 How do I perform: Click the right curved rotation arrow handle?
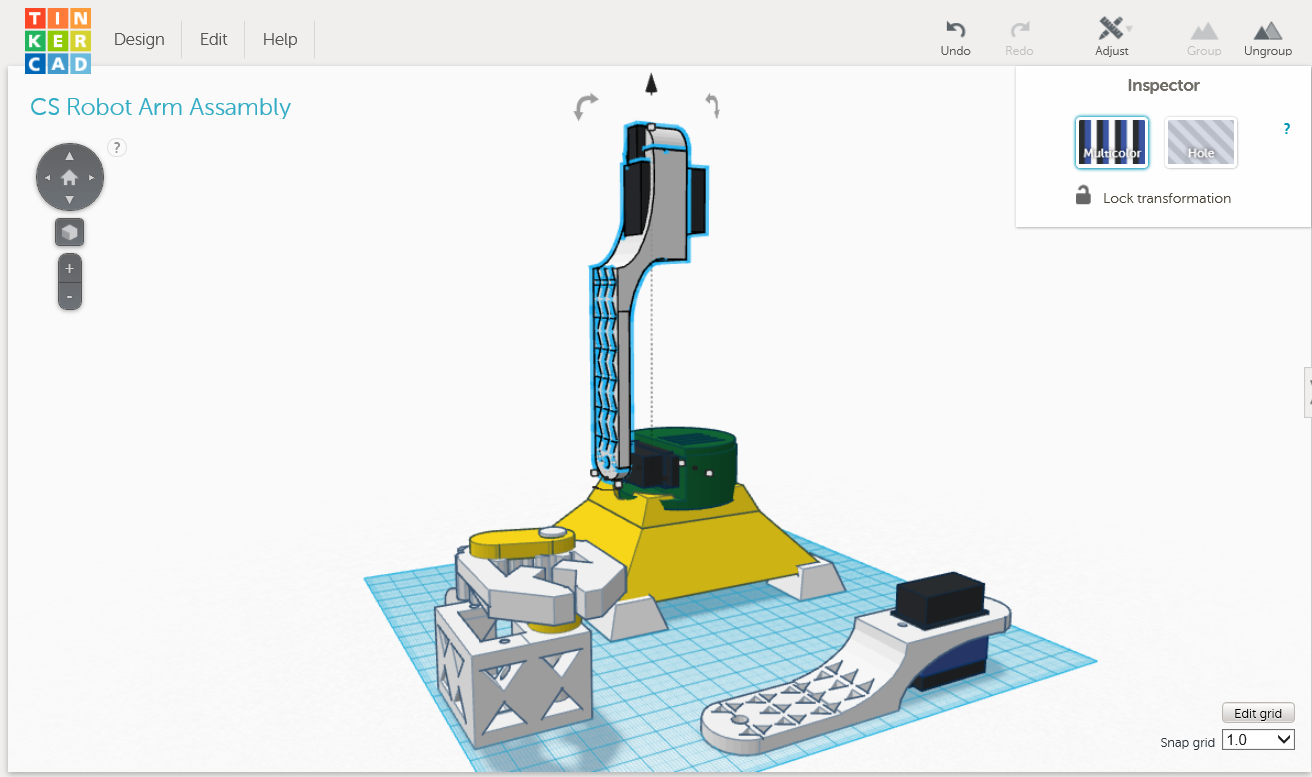pyautogui.click(x=713, y=105)
